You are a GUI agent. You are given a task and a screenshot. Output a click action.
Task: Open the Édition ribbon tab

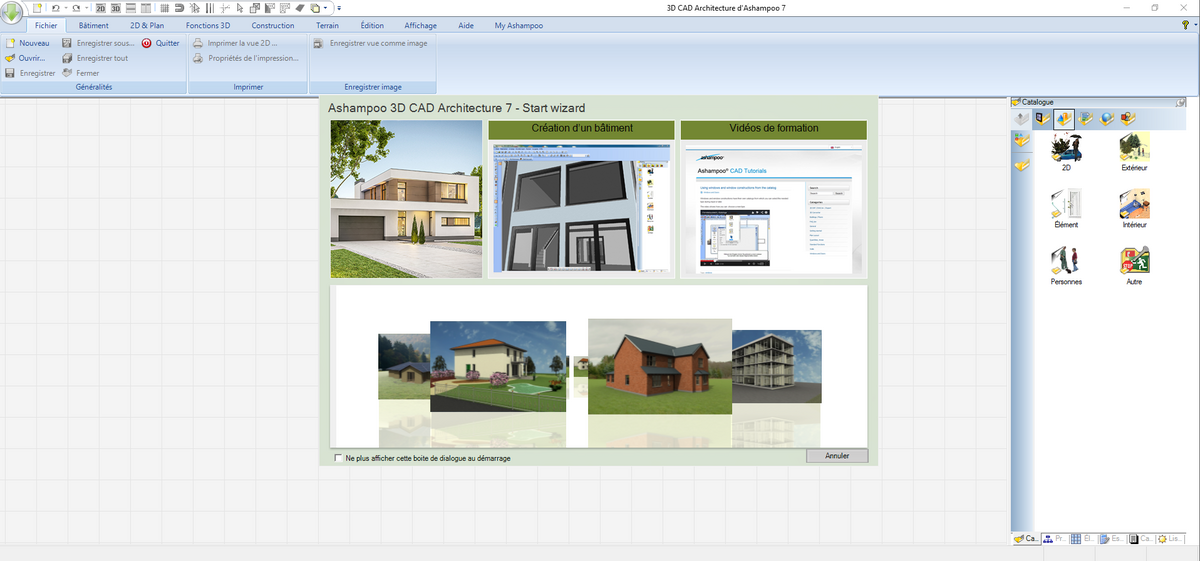[x=372, y=25]
